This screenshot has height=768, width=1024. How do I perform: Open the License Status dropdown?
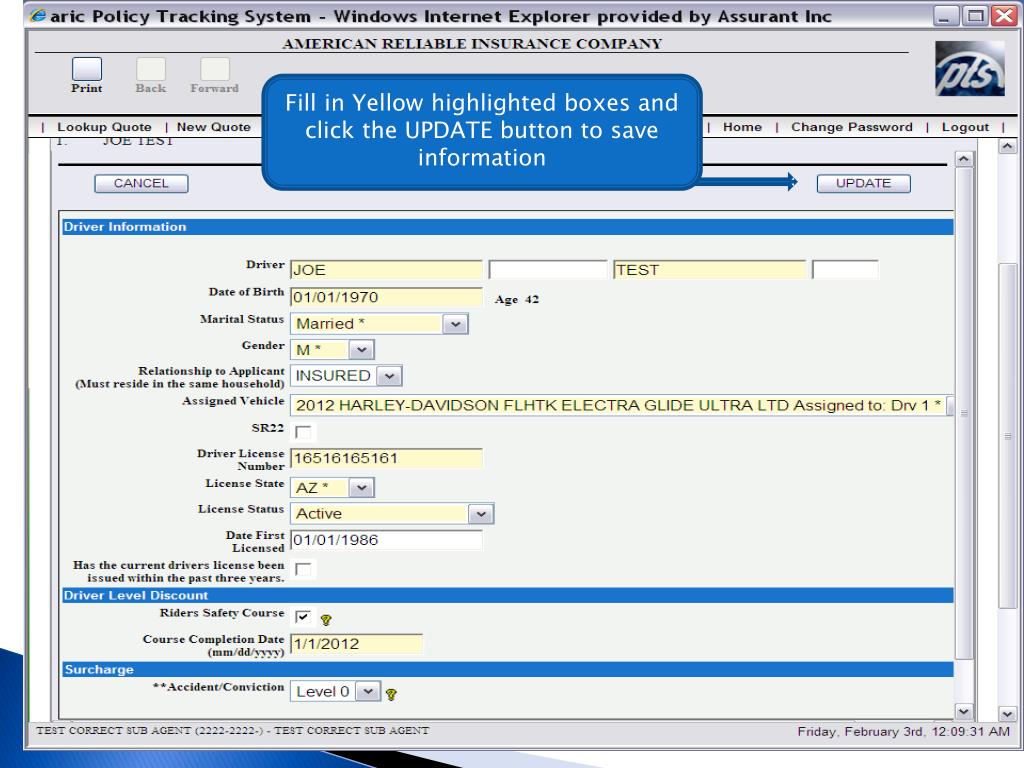click(x=481, y=514)
